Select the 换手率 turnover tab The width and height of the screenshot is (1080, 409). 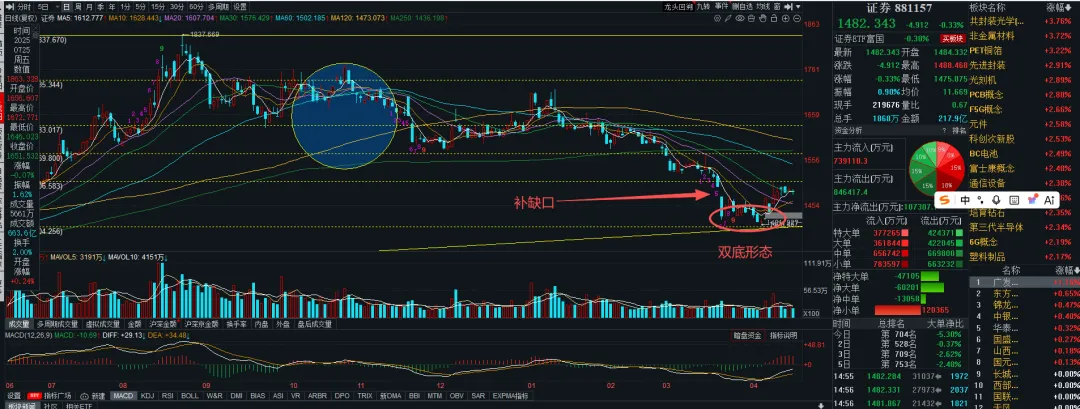pos(236,324)
